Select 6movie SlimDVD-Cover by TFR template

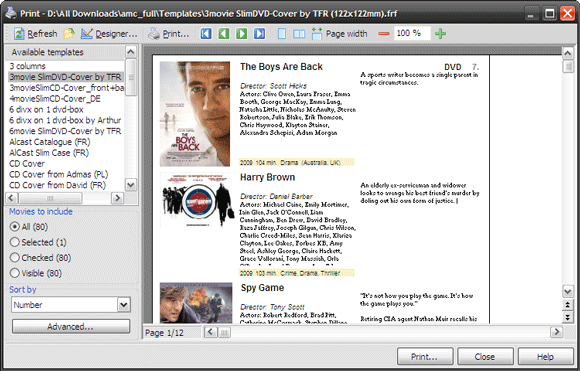66,131
